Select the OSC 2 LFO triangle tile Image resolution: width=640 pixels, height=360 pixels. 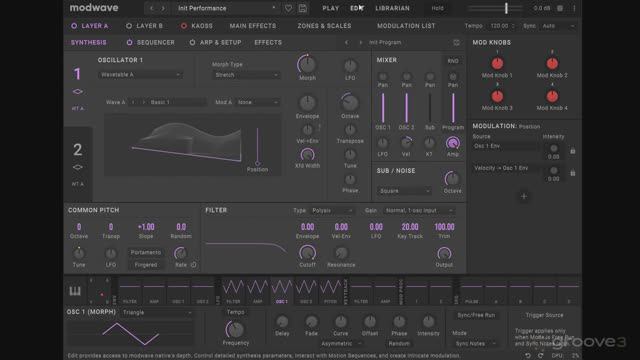(x=306, y=290)
